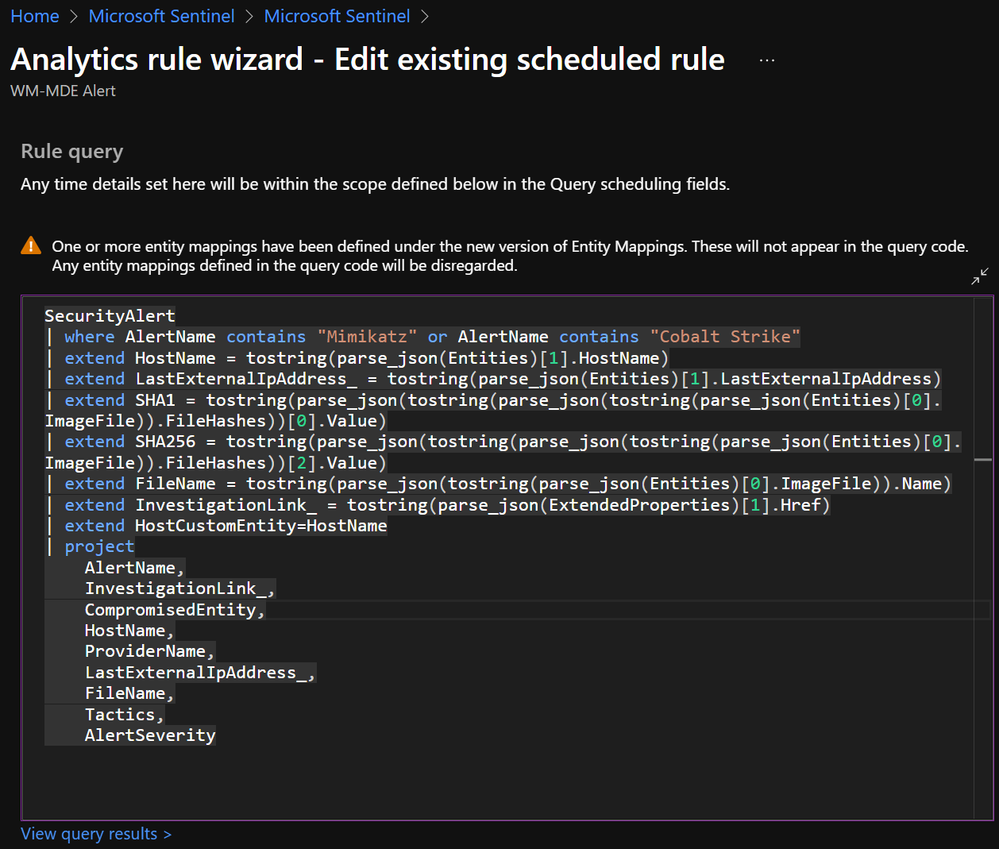Image resolution: width=999 pixels, height=849 pixels.
Task: Click ProviderName in the project list
Action: tap(145, 652)
